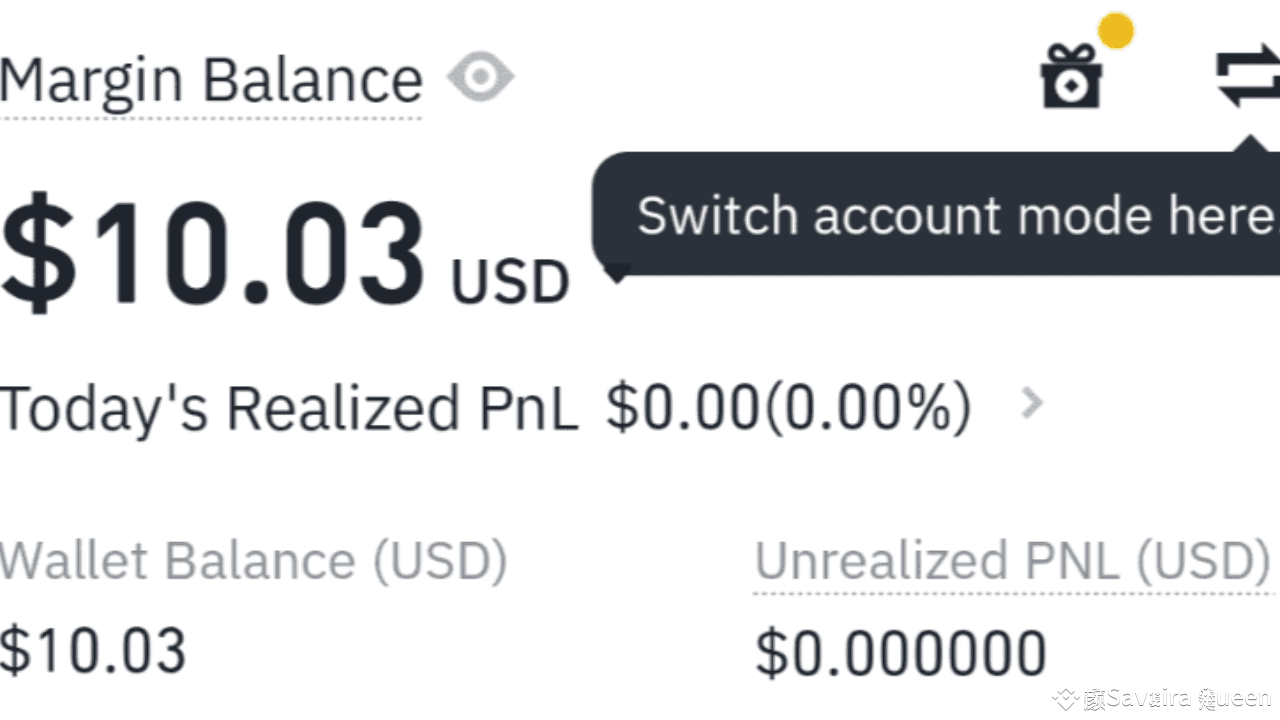The width and height of the screenshot is (1280, 720).
Task: Click the Wallet Balance (USD) label
Action: click(x=254, y=561)
